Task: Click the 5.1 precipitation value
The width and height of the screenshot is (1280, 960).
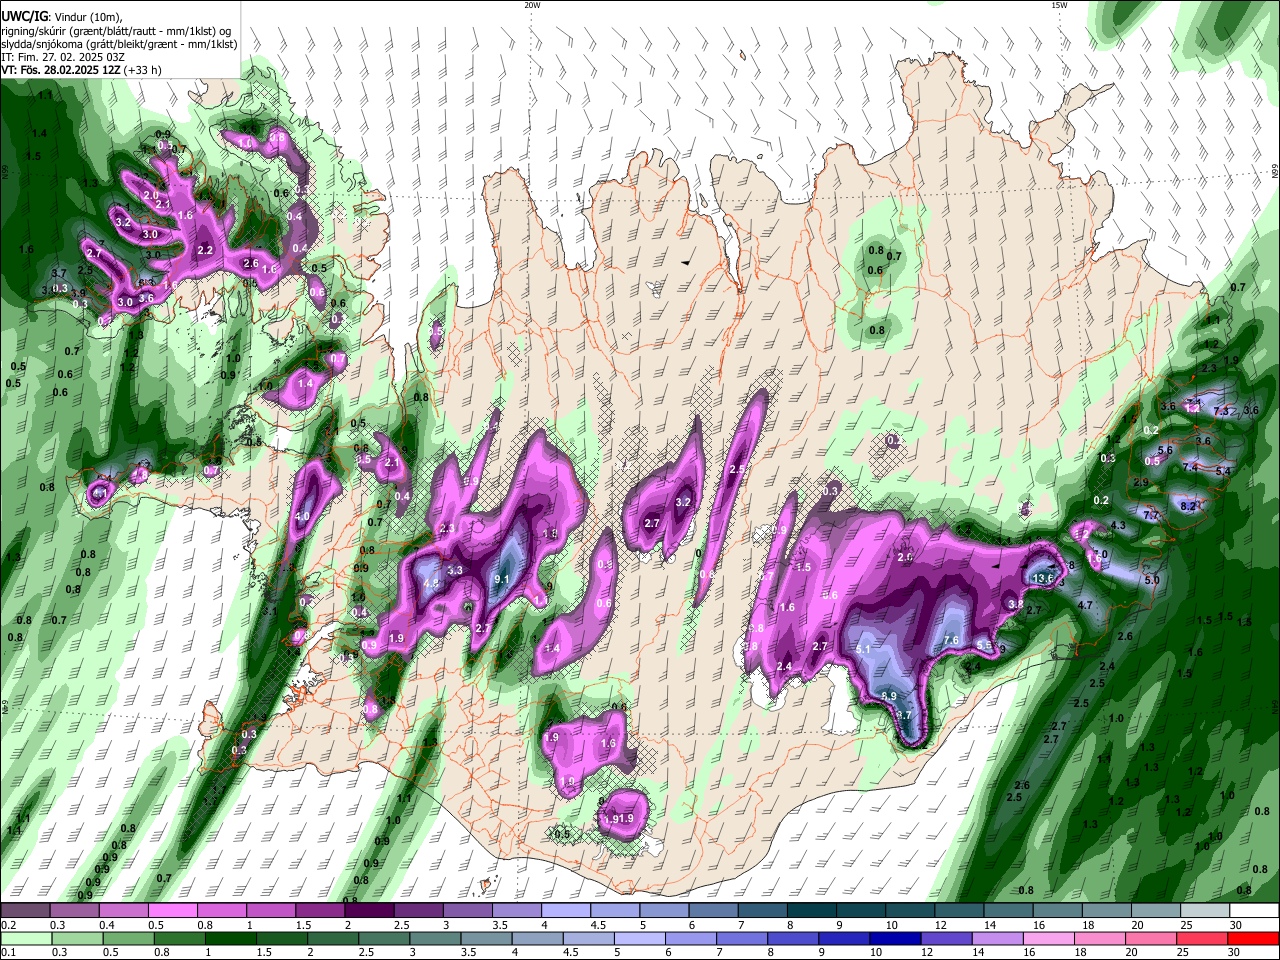Action: (864, 649)
